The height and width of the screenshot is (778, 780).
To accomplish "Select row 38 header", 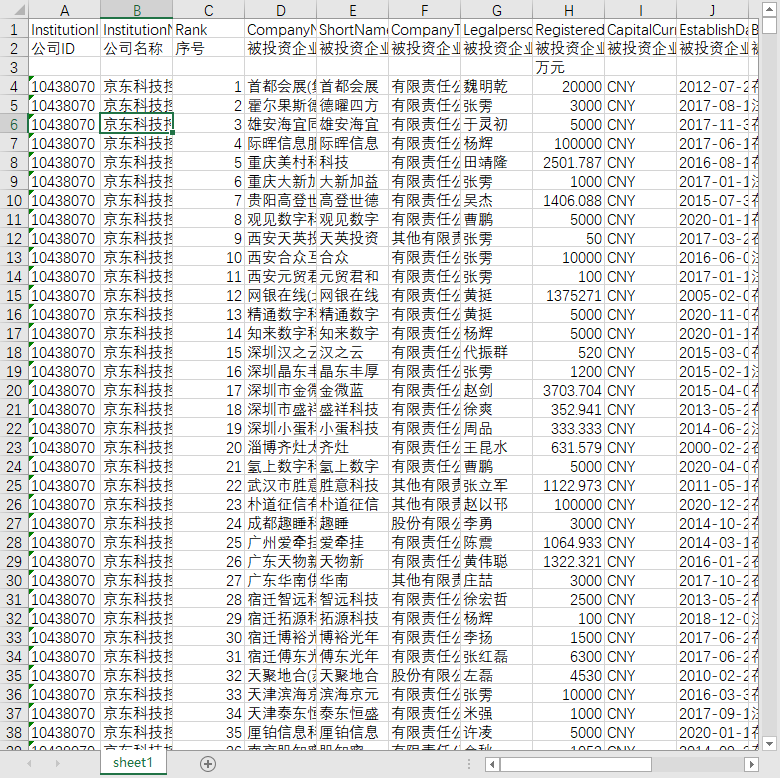I will (14, 732).
